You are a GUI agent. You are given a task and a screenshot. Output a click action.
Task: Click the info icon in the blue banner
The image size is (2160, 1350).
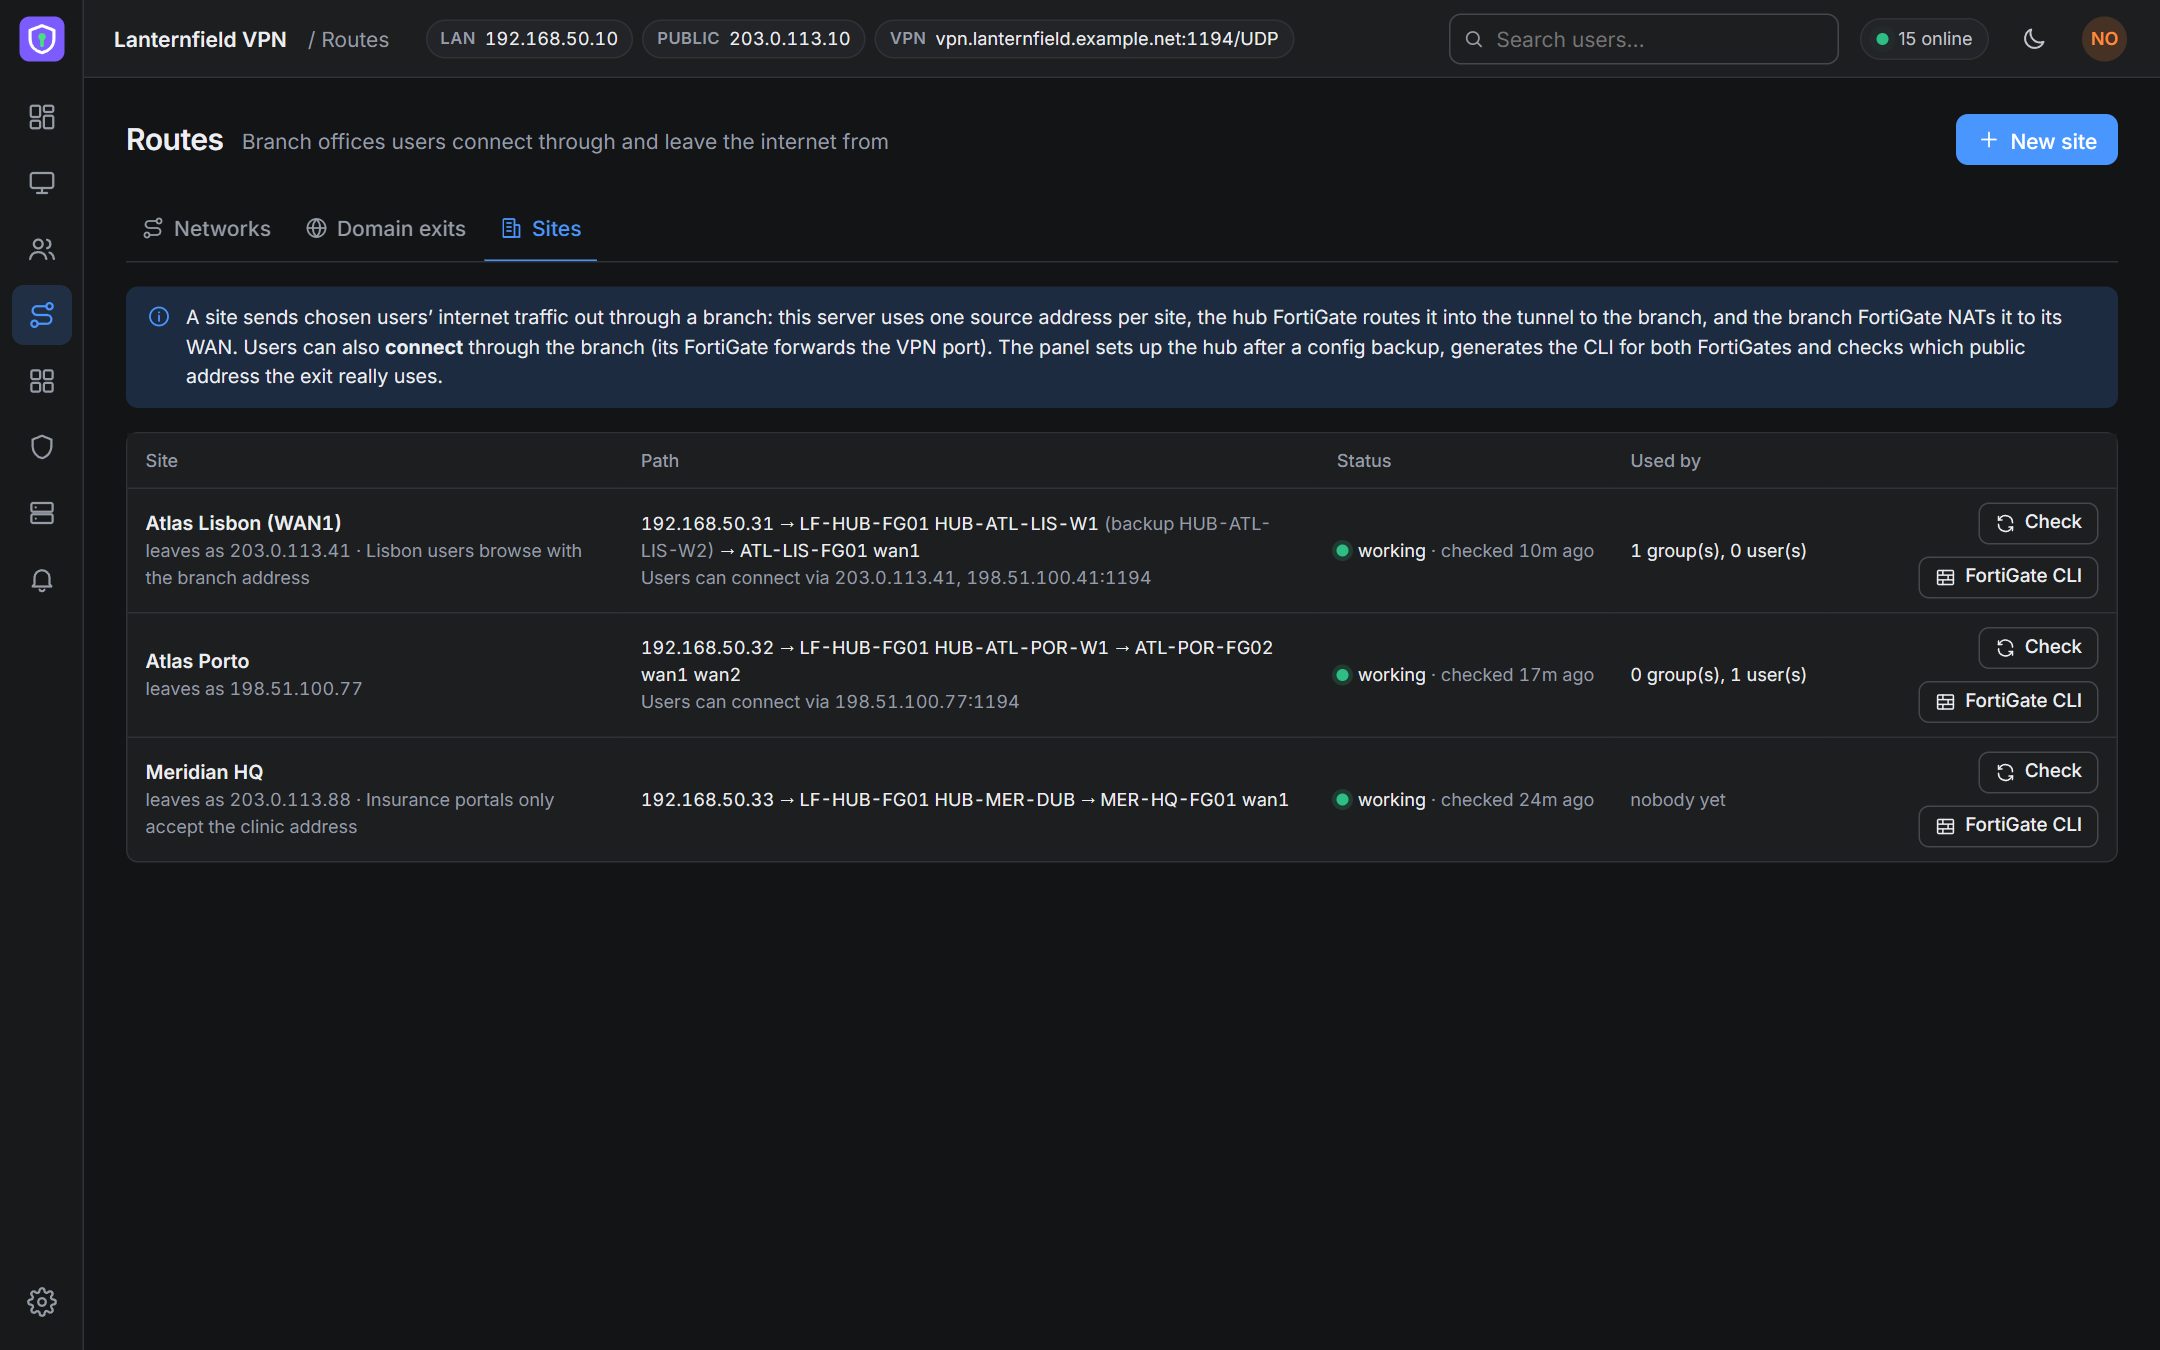159,317
